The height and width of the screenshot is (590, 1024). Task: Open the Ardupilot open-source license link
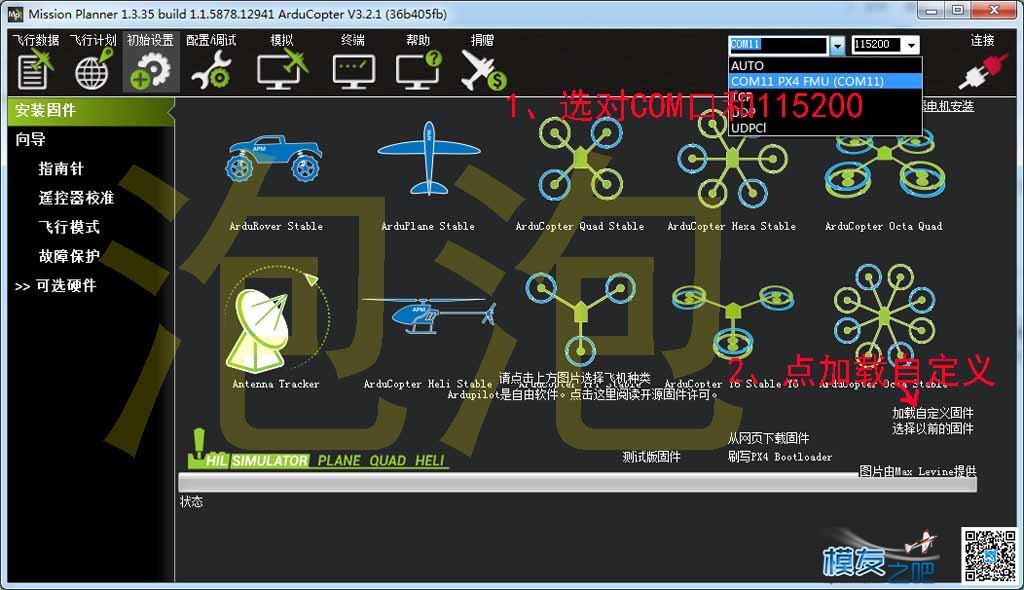coord(582,395)
